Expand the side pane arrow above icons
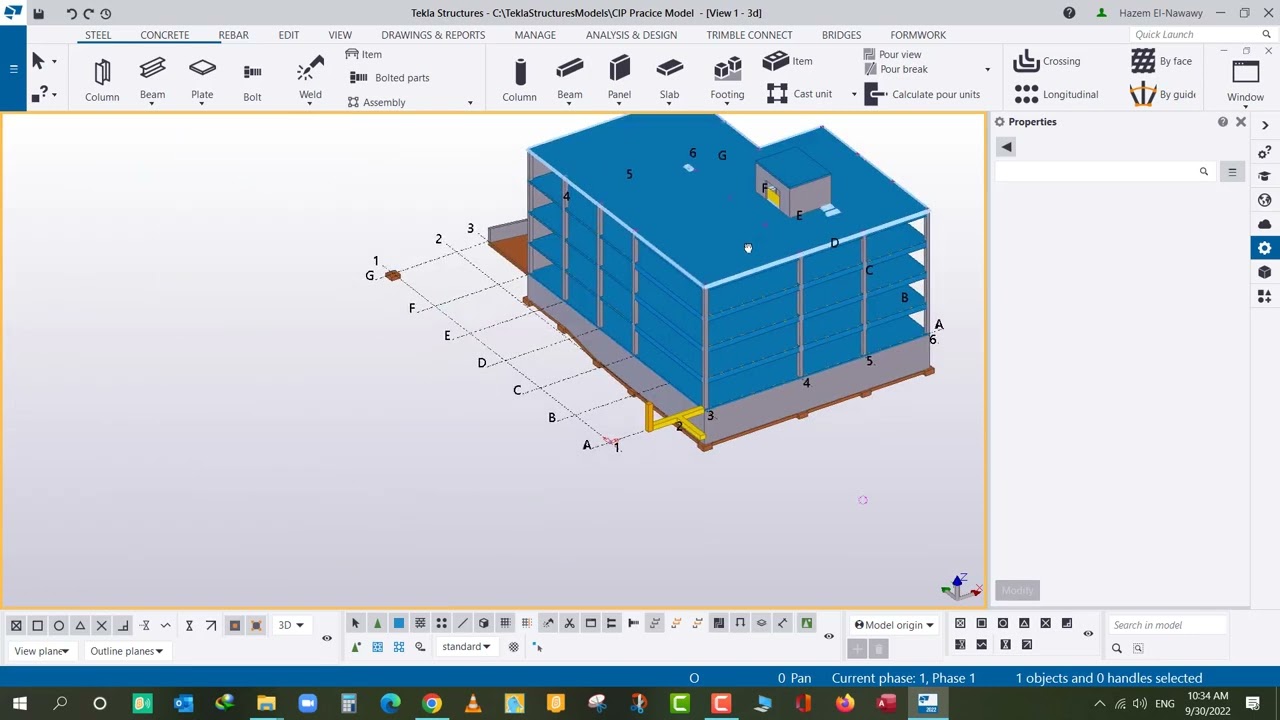 pos(1265,125)
